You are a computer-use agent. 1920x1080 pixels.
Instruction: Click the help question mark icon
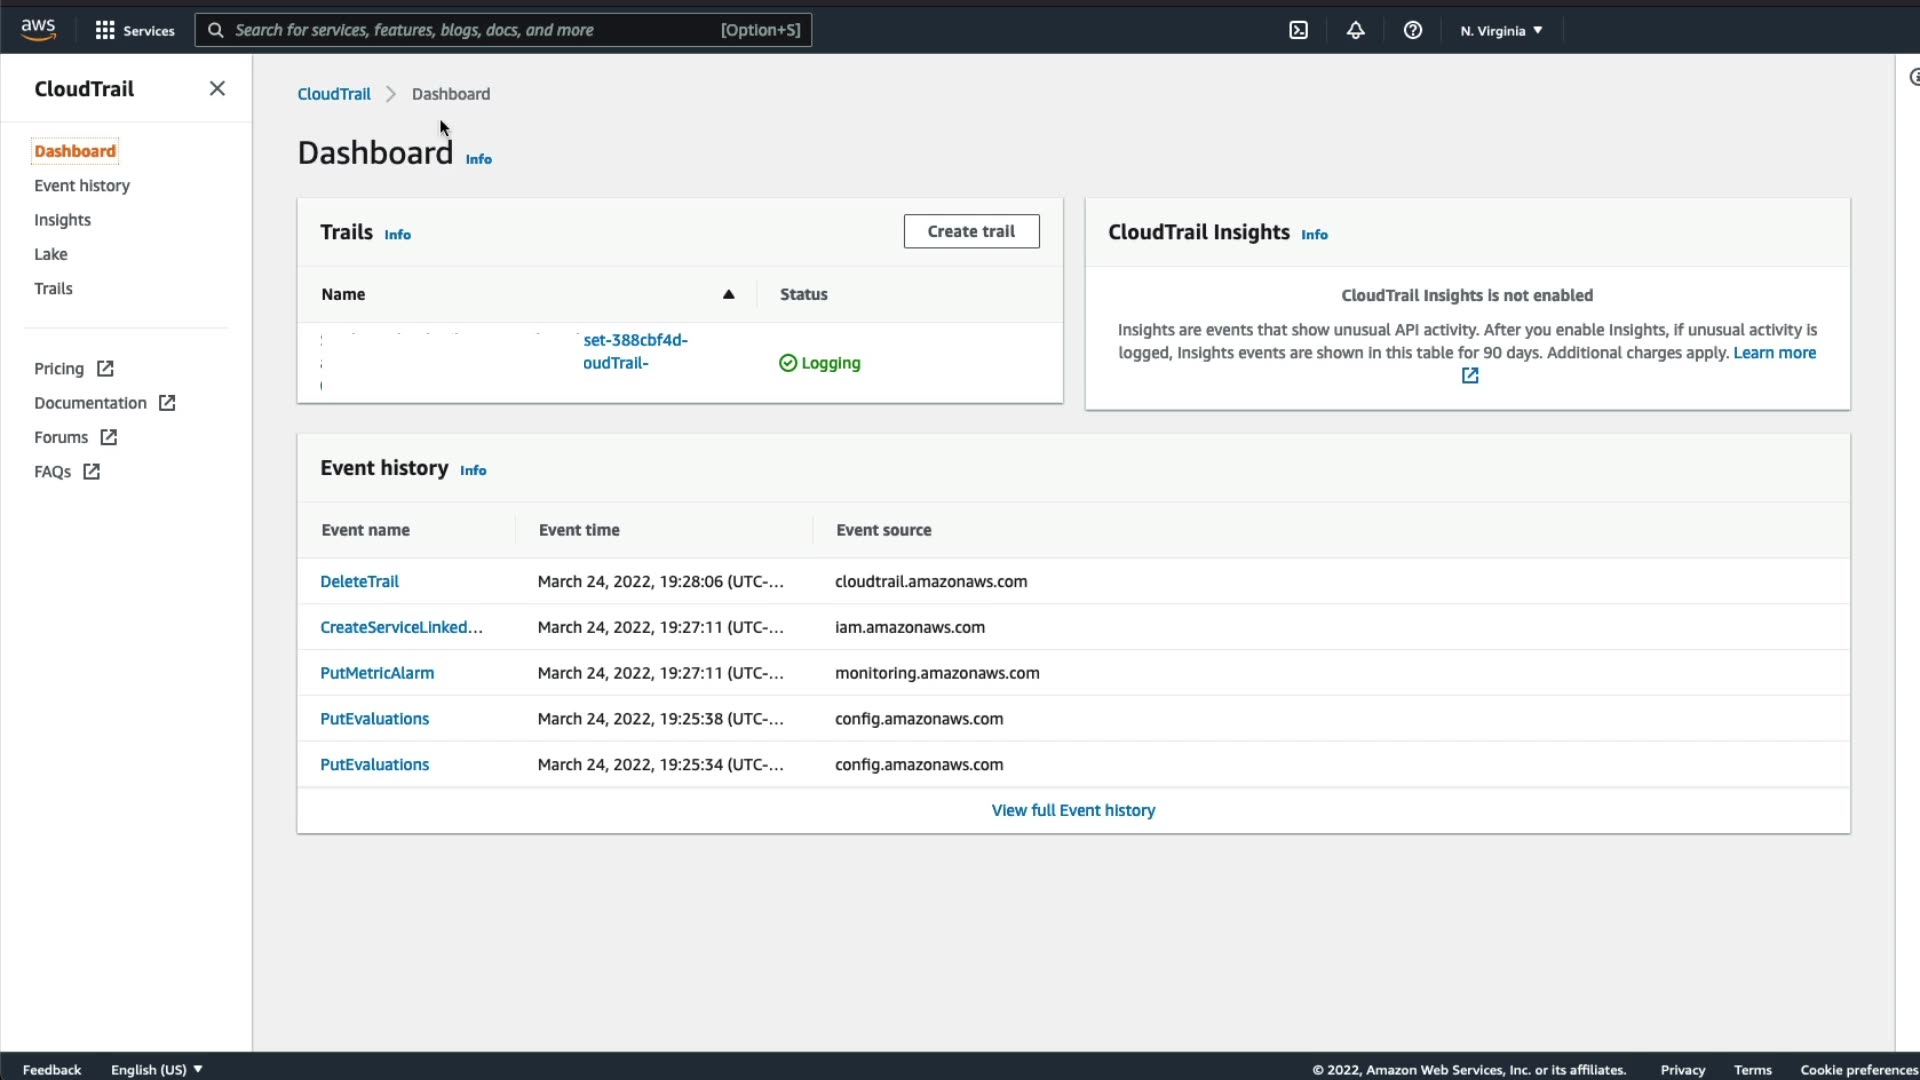(x=1412, y=30)
